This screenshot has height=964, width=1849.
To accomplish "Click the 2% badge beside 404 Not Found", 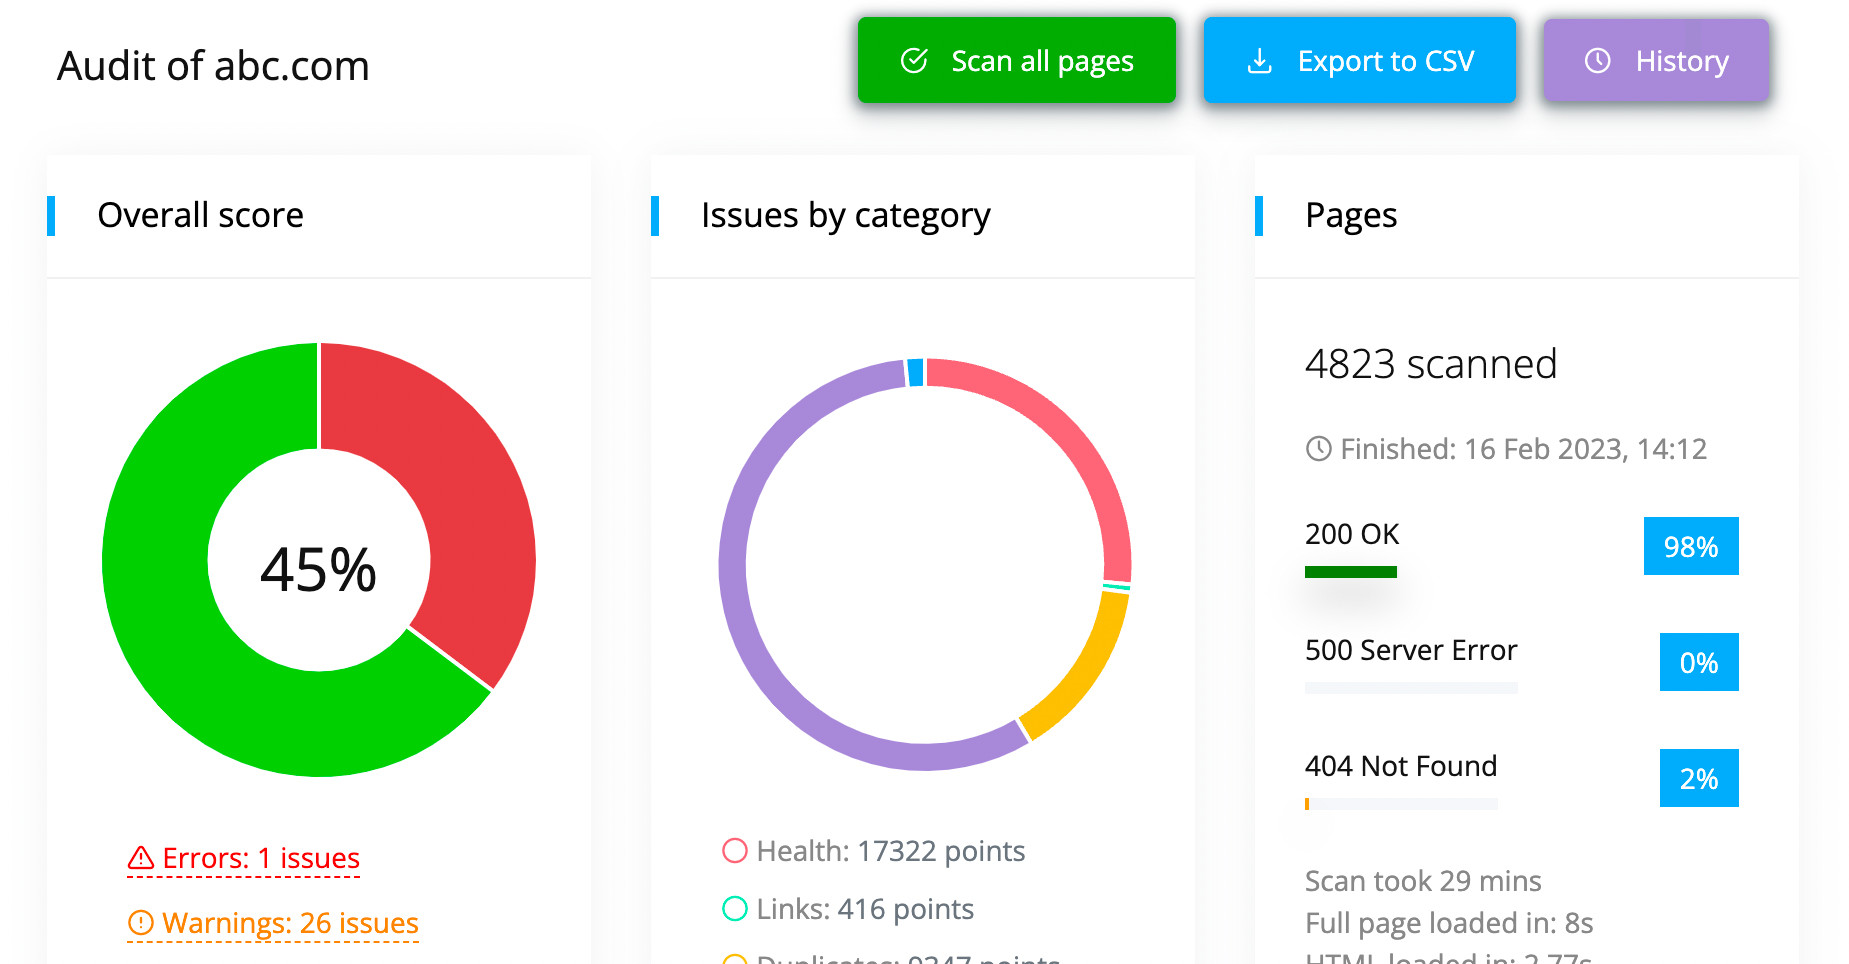I will 1698,777.
